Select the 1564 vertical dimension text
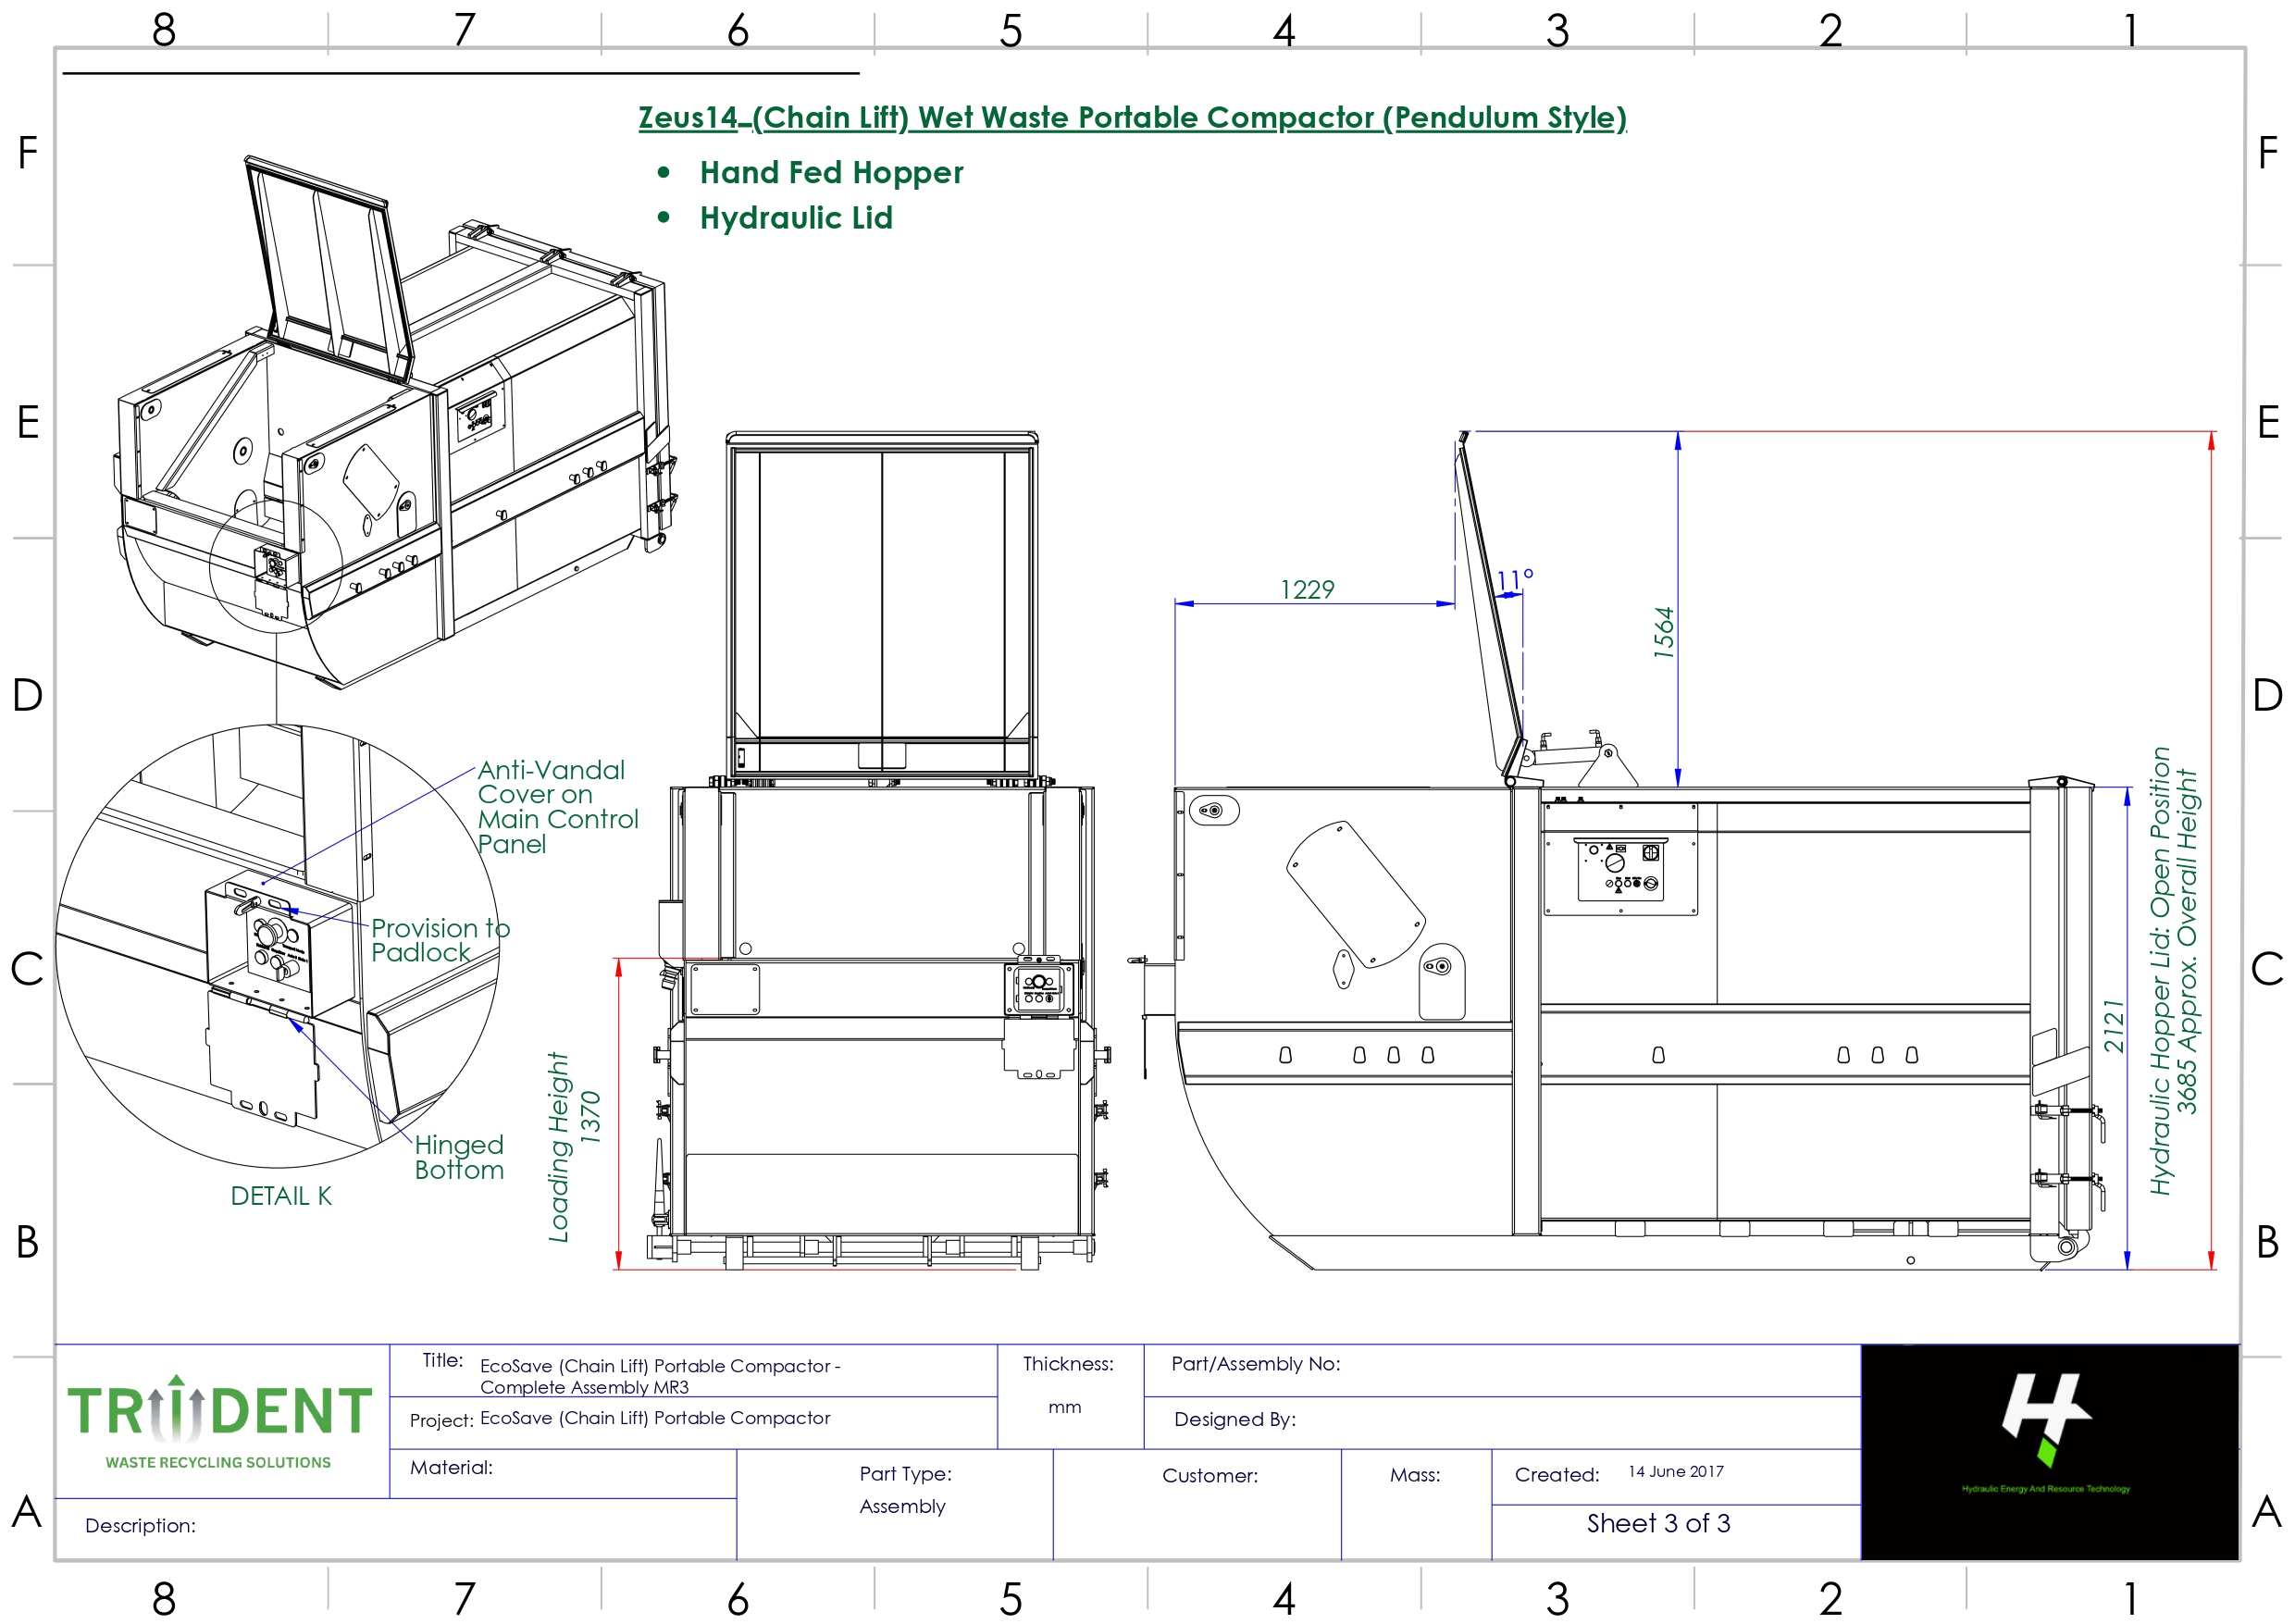This screenshot has width=2295, height=1624. (1662, 632)
